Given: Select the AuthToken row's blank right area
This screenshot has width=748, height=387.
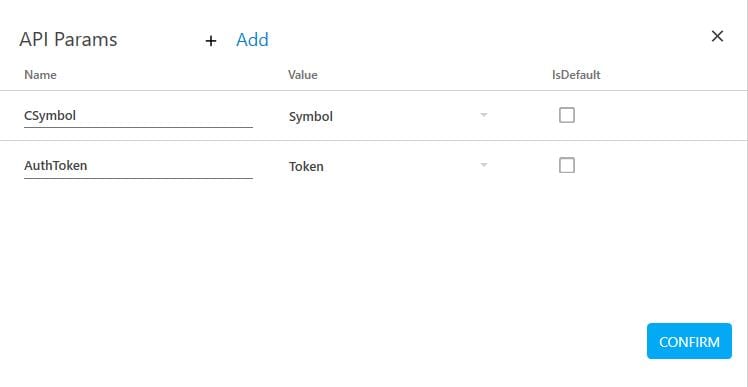Looking at the screenshot, I should (x=663, y=166).
